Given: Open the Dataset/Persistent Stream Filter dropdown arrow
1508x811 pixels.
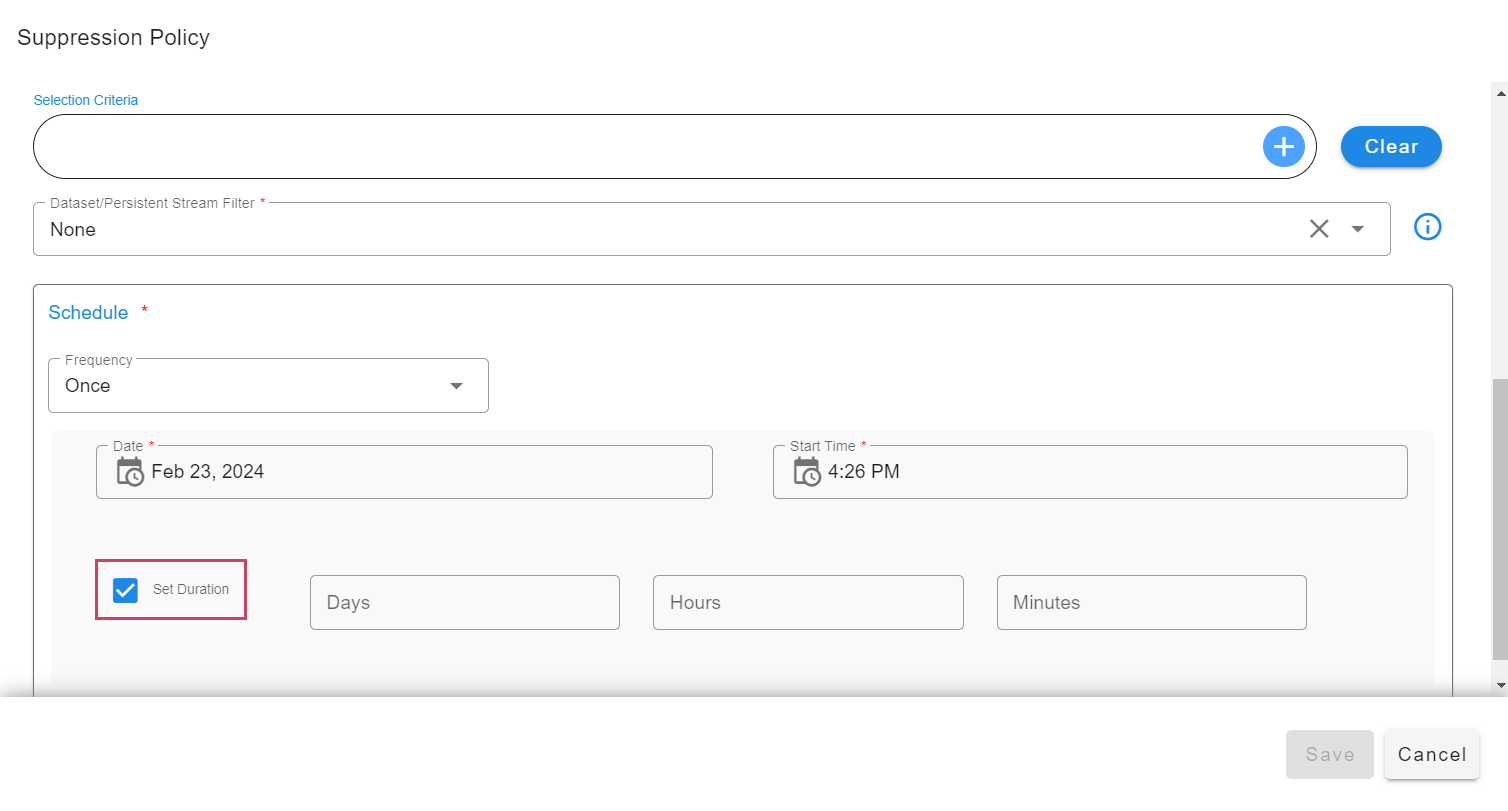Looking at the screenshot, I should click(1357, 229).
